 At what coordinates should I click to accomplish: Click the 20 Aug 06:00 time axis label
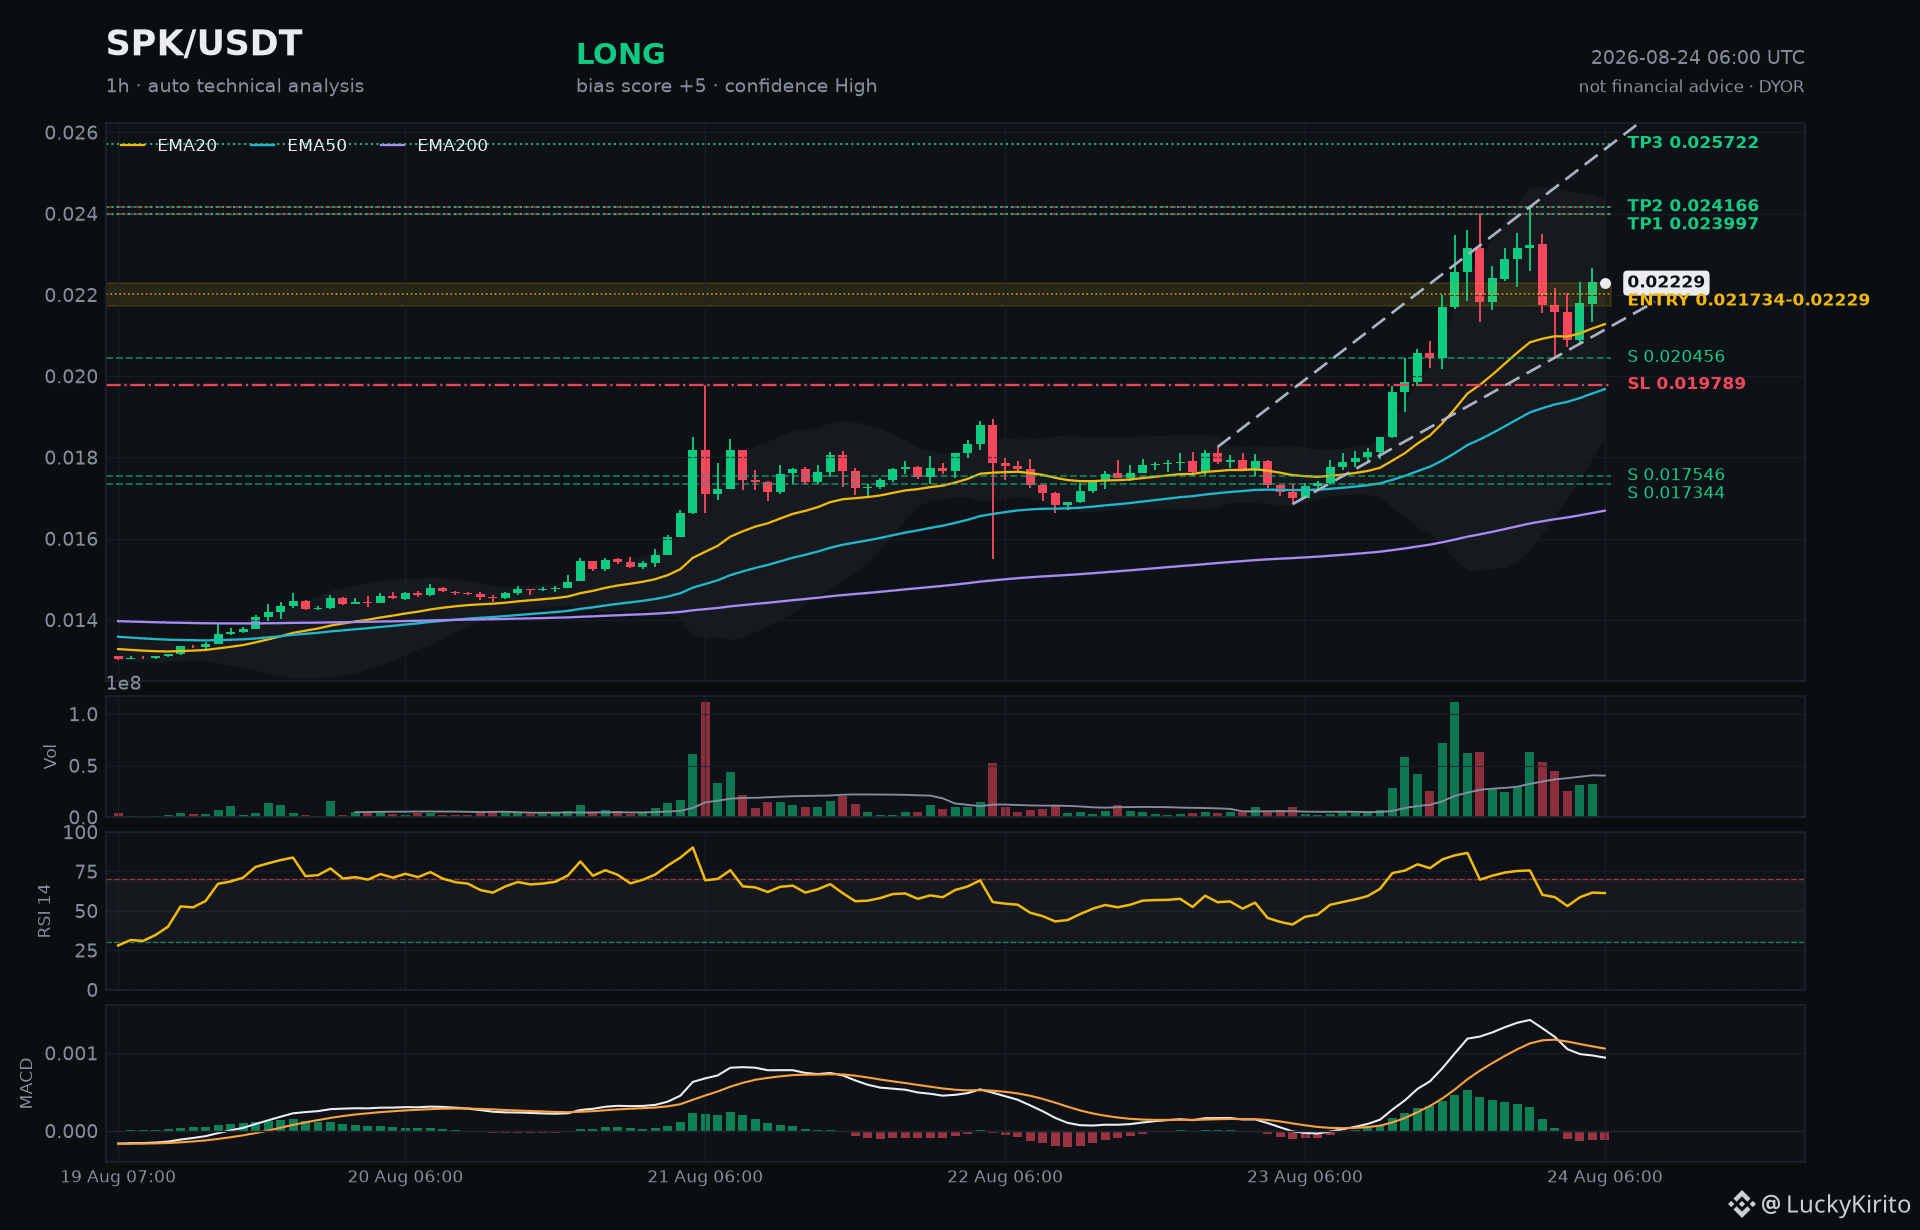[405, 1177]
